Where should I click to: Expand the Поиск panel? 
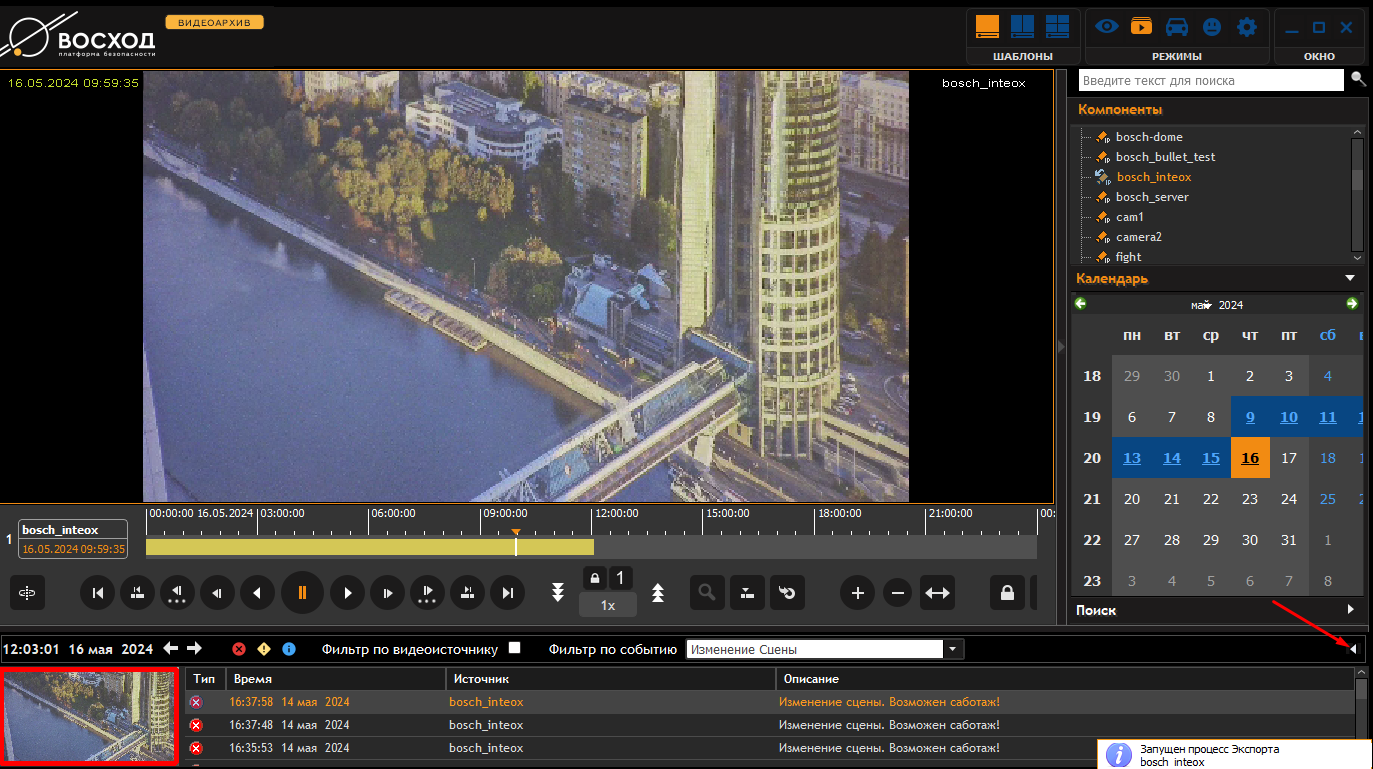(x=1350, y=609)
